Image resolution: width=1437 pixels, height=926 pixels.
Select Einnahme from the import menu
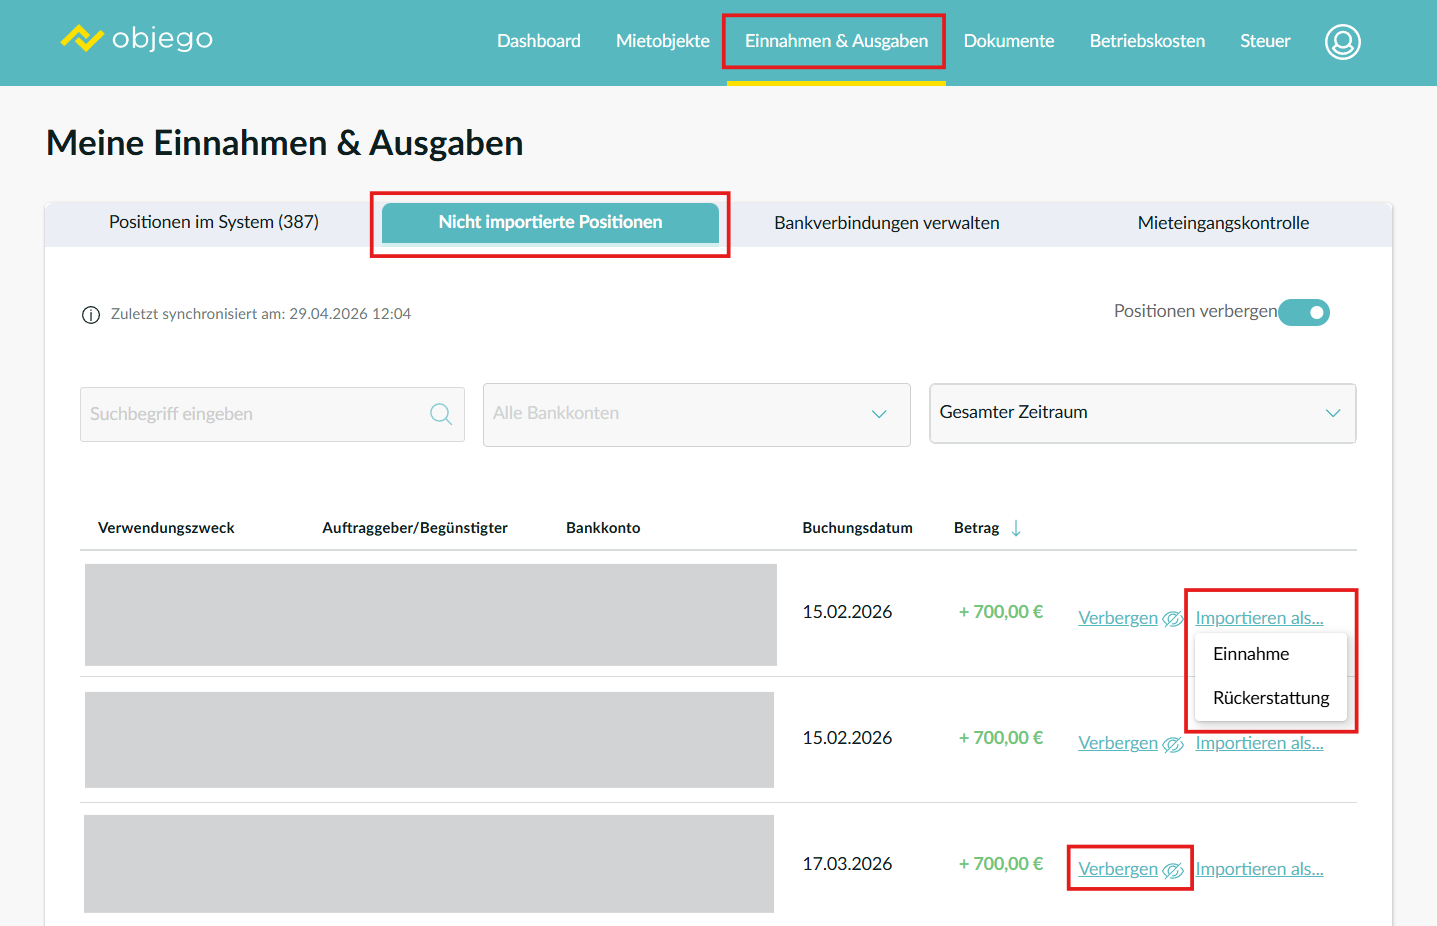(x=1251, y=654)
